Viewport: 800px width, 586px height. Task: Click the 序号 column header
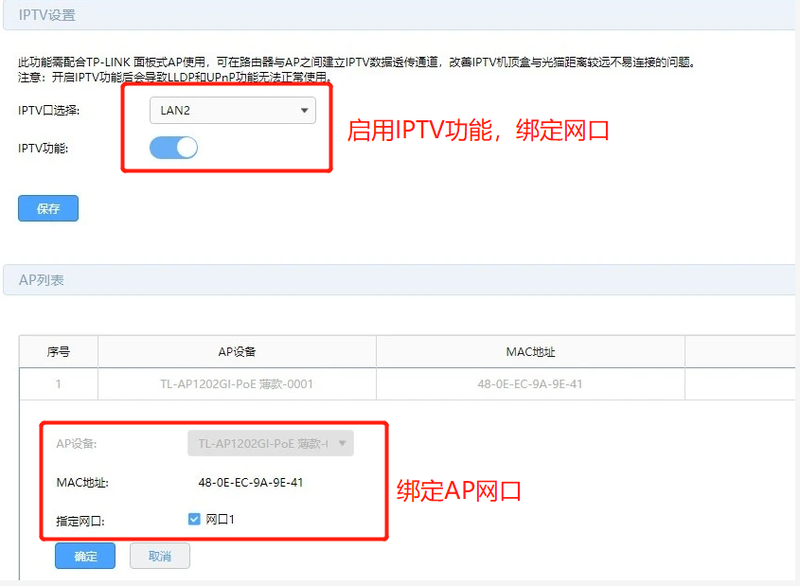[57, 351]
